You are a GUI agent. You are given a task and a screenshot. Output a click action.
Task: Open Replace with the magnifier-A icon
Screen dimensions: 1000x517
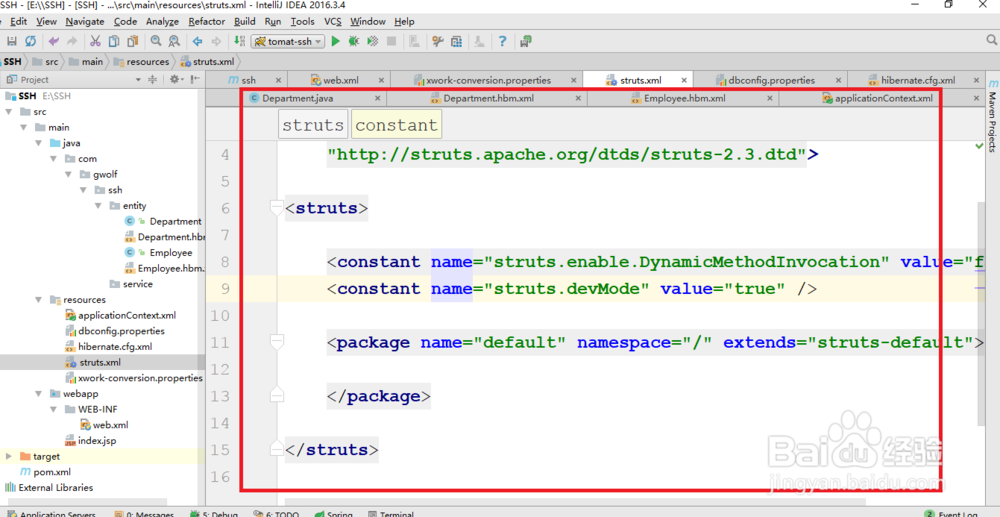(x=174, y=41)
